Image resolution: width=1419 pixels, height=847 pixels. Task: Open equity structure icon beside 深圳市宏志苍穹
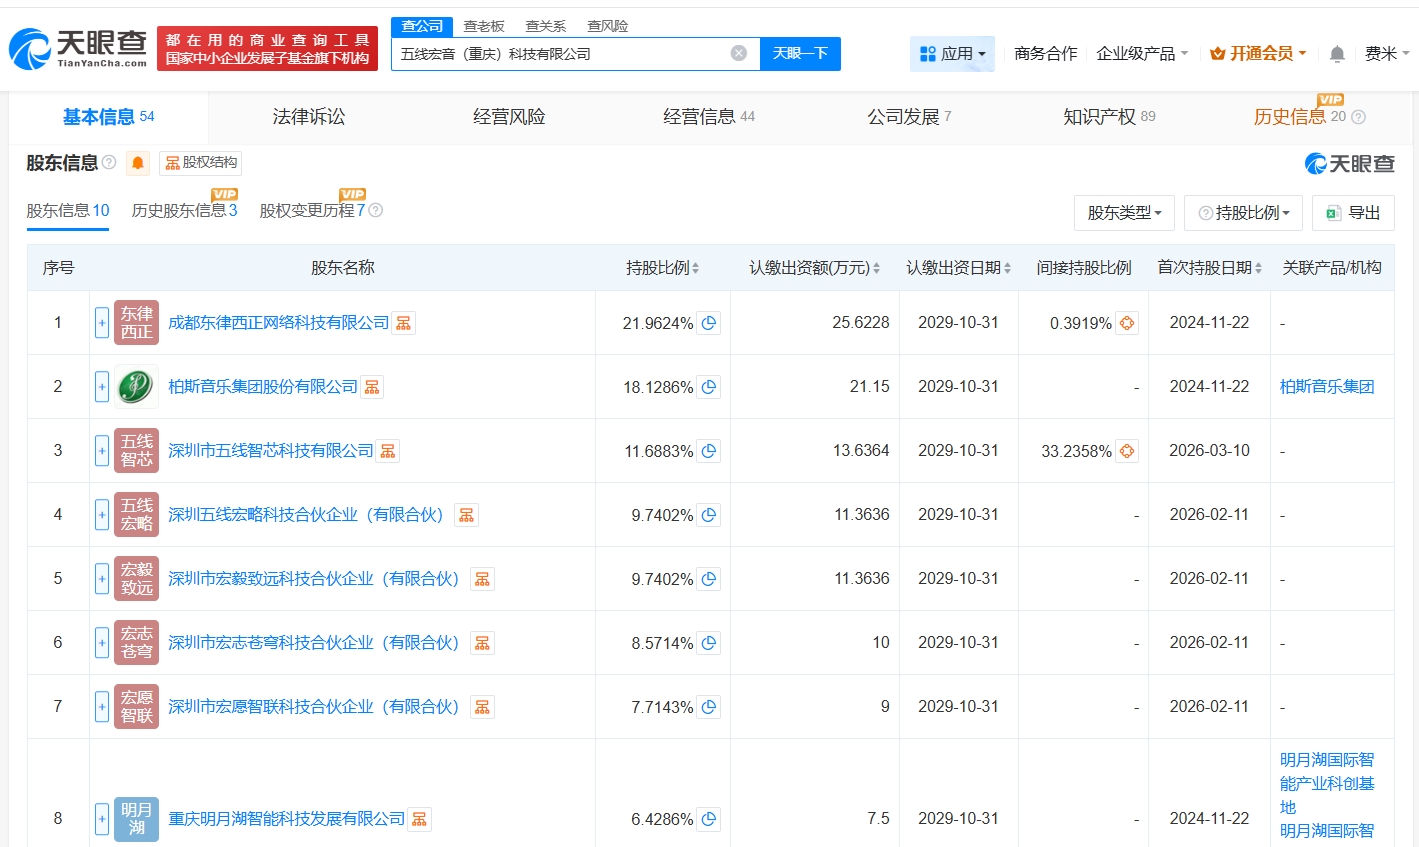(x=482, y=643)
